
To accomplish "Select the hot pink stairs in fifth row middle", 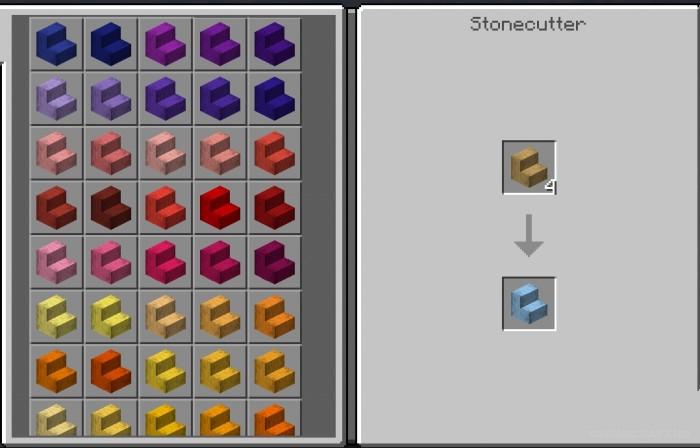I will tap(165, 262).
